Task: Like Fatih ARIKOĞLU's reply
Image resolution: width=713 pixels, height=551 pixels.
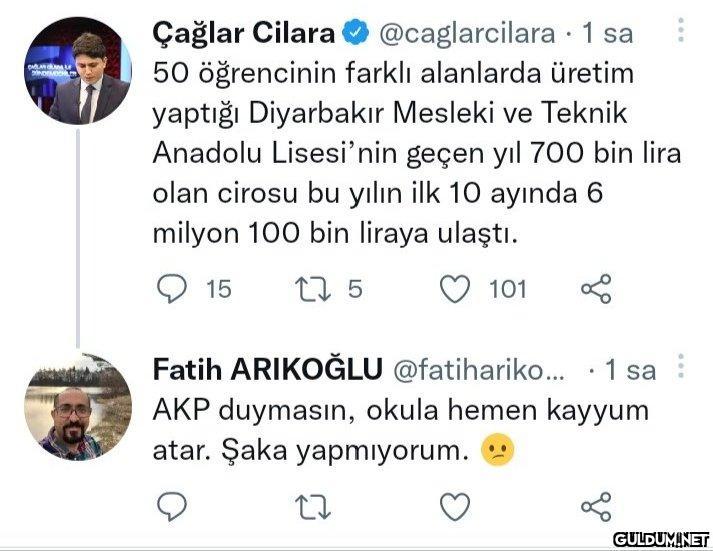Action: click(454, 505)
